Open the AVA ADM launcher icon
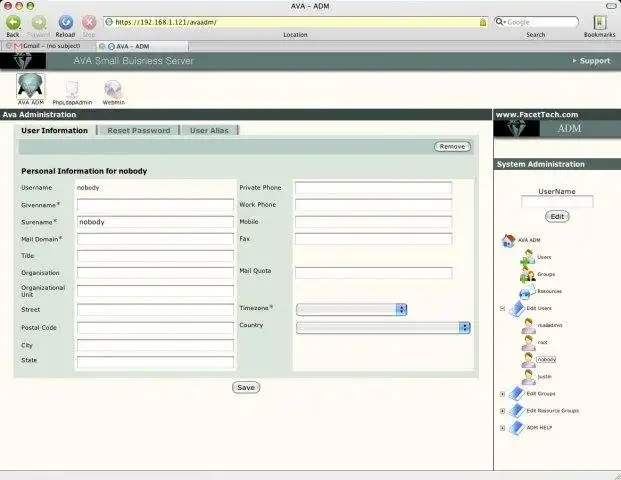The width and height of the screenshot is (621, 480). tap(30, 86)
